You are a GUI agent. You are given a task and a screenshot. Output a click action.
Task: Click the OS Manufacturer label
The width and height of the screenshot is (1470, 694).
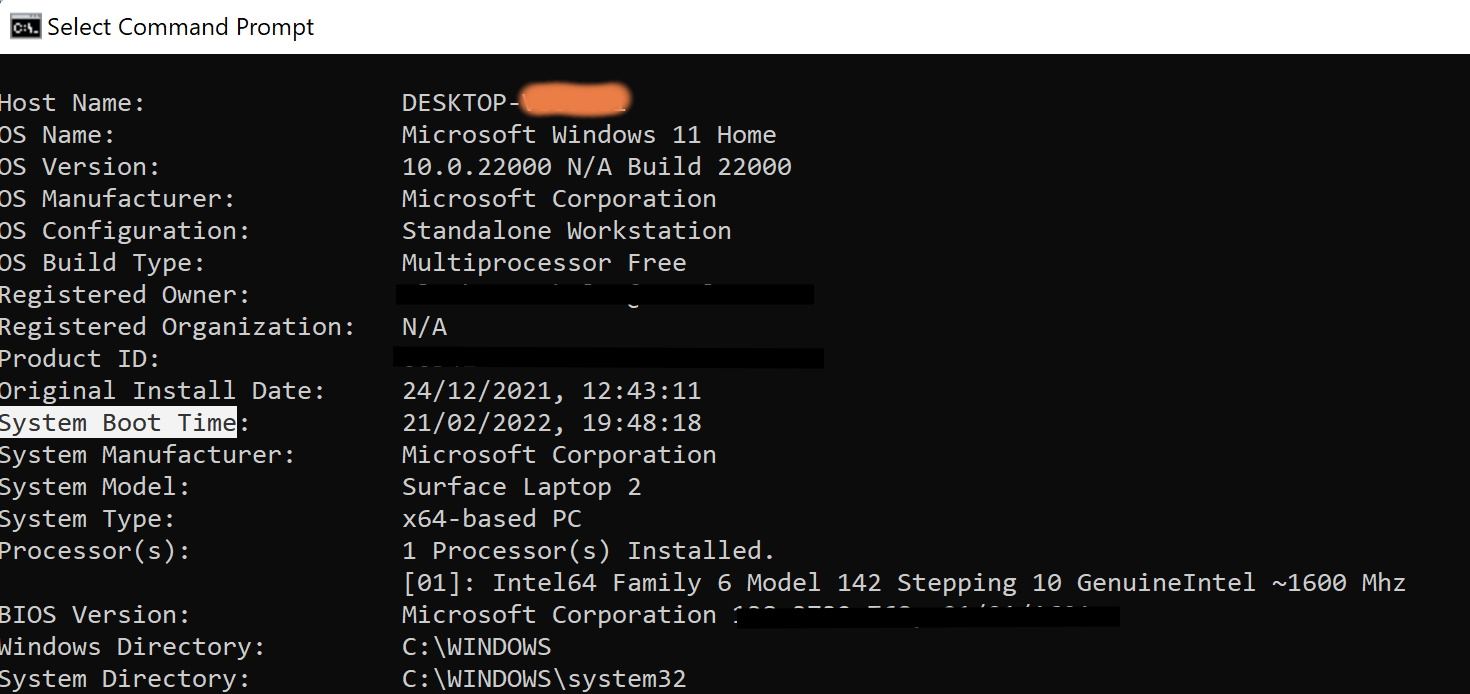click(x=117, y=199)
